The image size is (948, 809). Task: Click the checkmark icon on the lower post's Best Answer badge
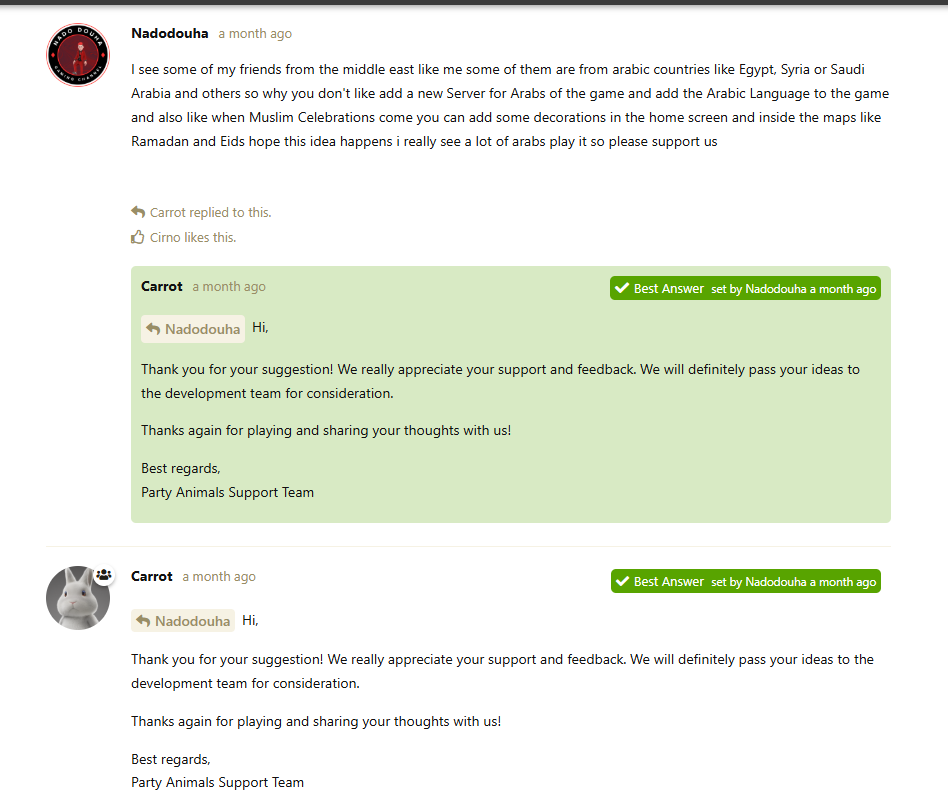(622, 581)
